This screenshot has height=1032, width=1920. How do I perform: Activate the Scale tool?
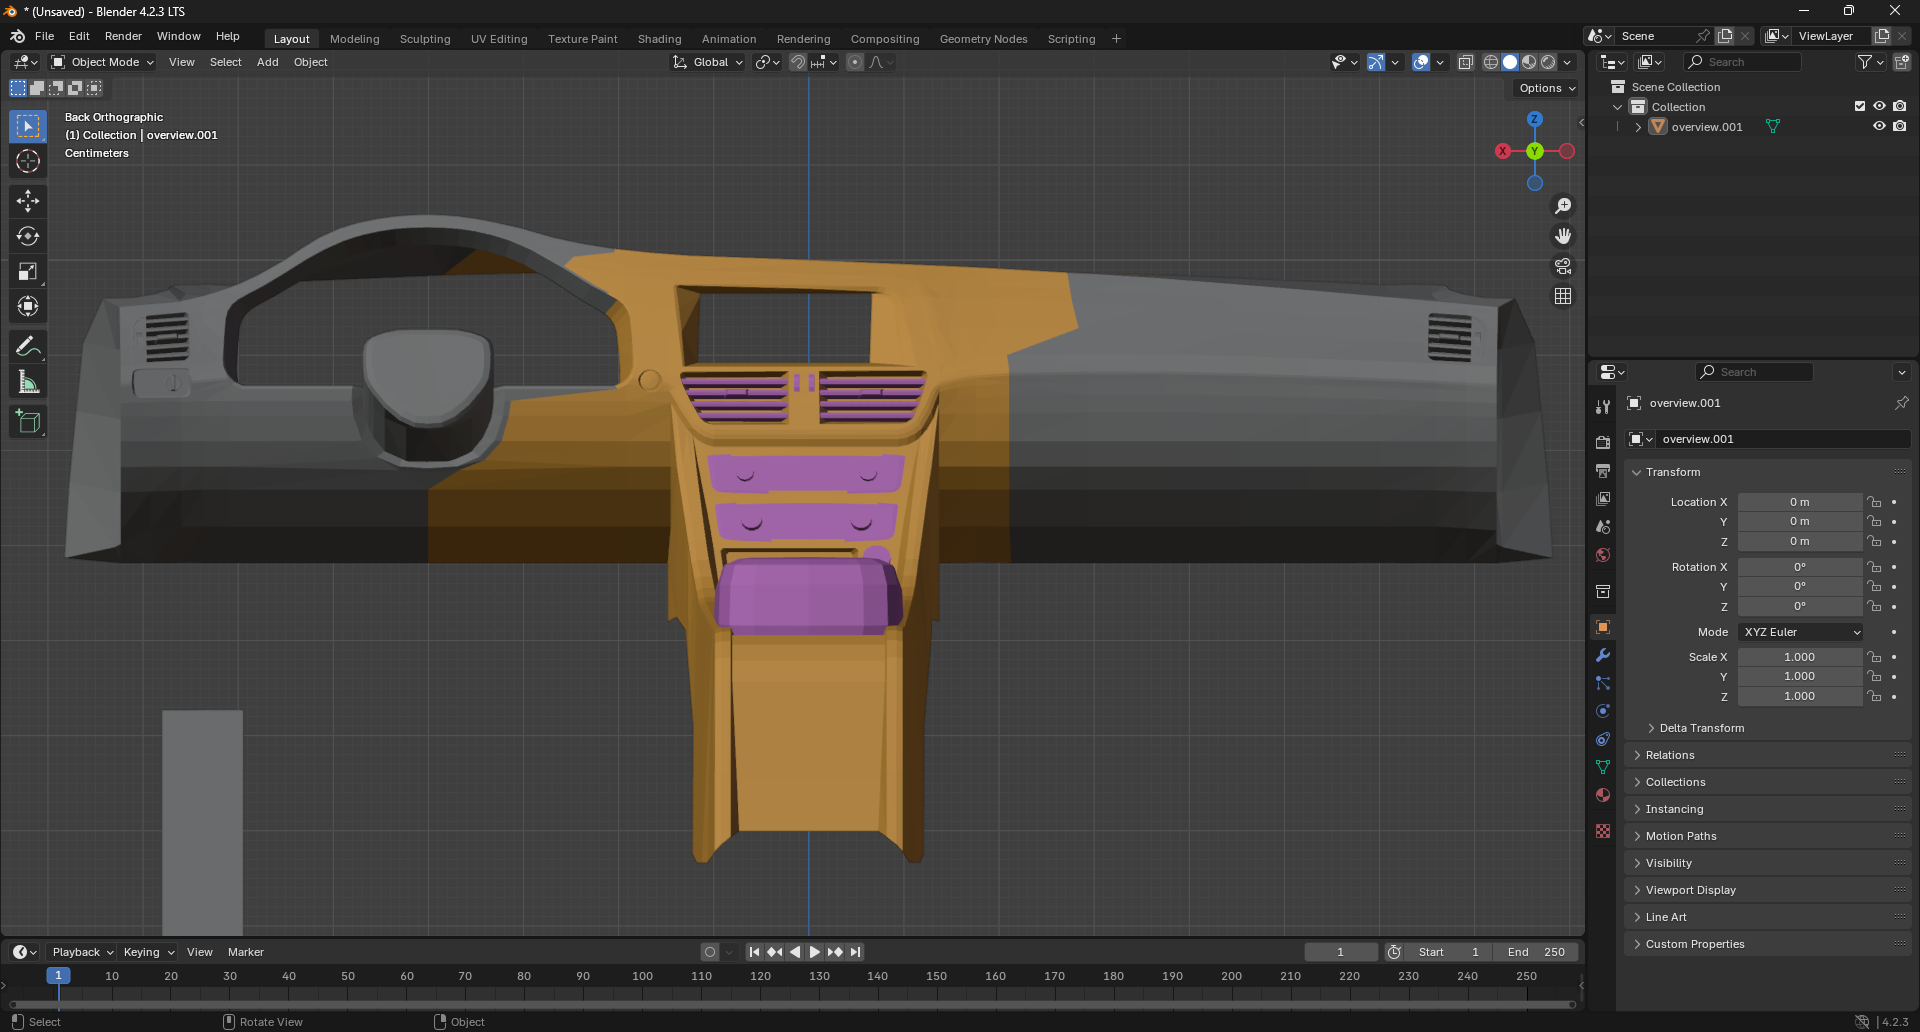point(28,271)
